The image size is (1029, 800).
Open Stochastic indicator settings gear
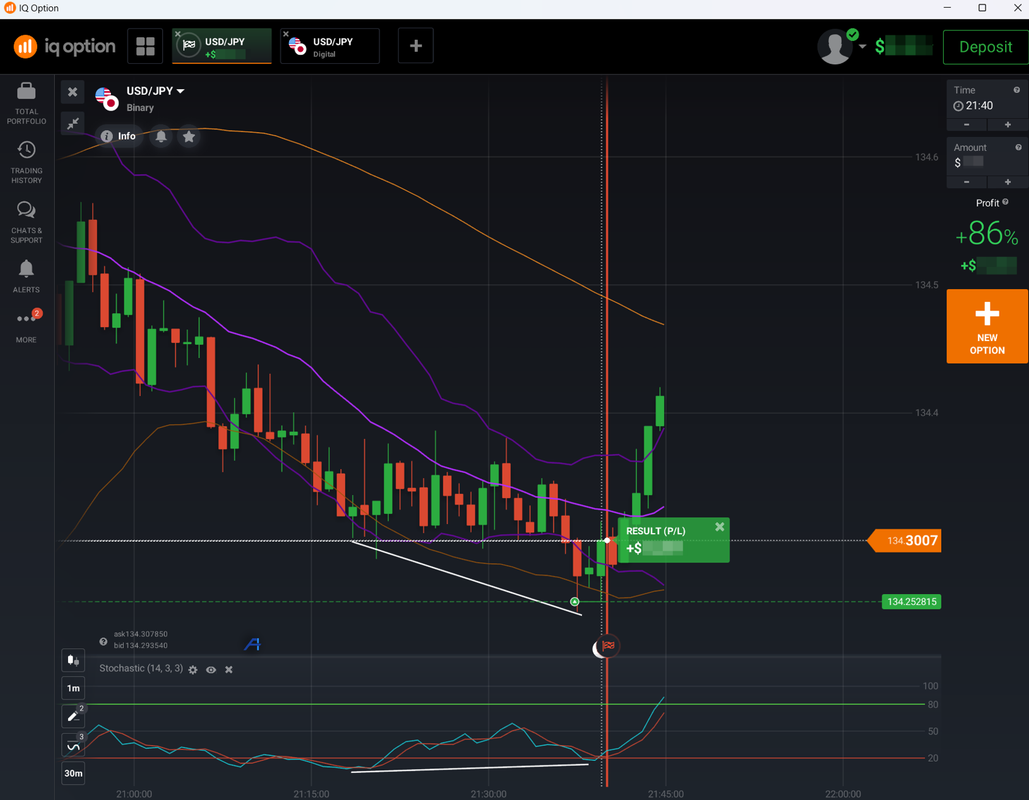tap(193, 669)
